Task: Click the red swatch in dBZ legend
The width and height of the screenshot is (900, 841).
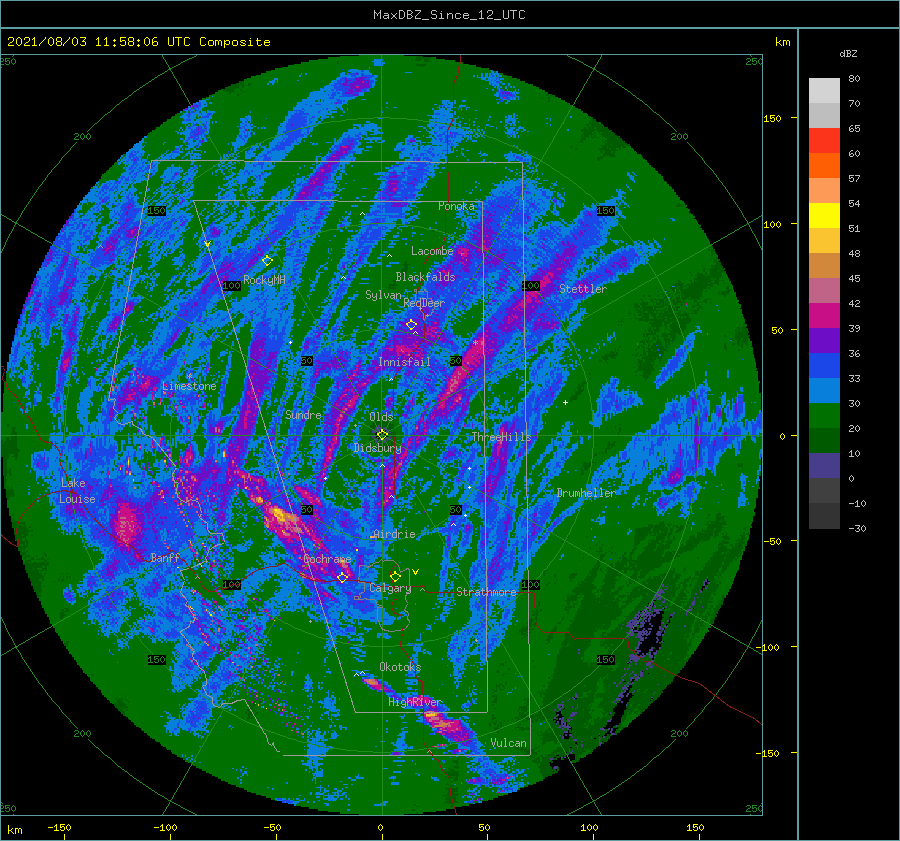Action: click(x=824, y=141)
